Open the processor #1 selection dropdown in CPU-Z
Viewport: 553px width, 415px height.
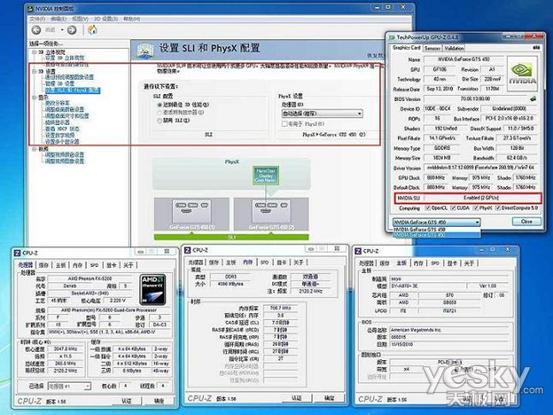point(69,386)
